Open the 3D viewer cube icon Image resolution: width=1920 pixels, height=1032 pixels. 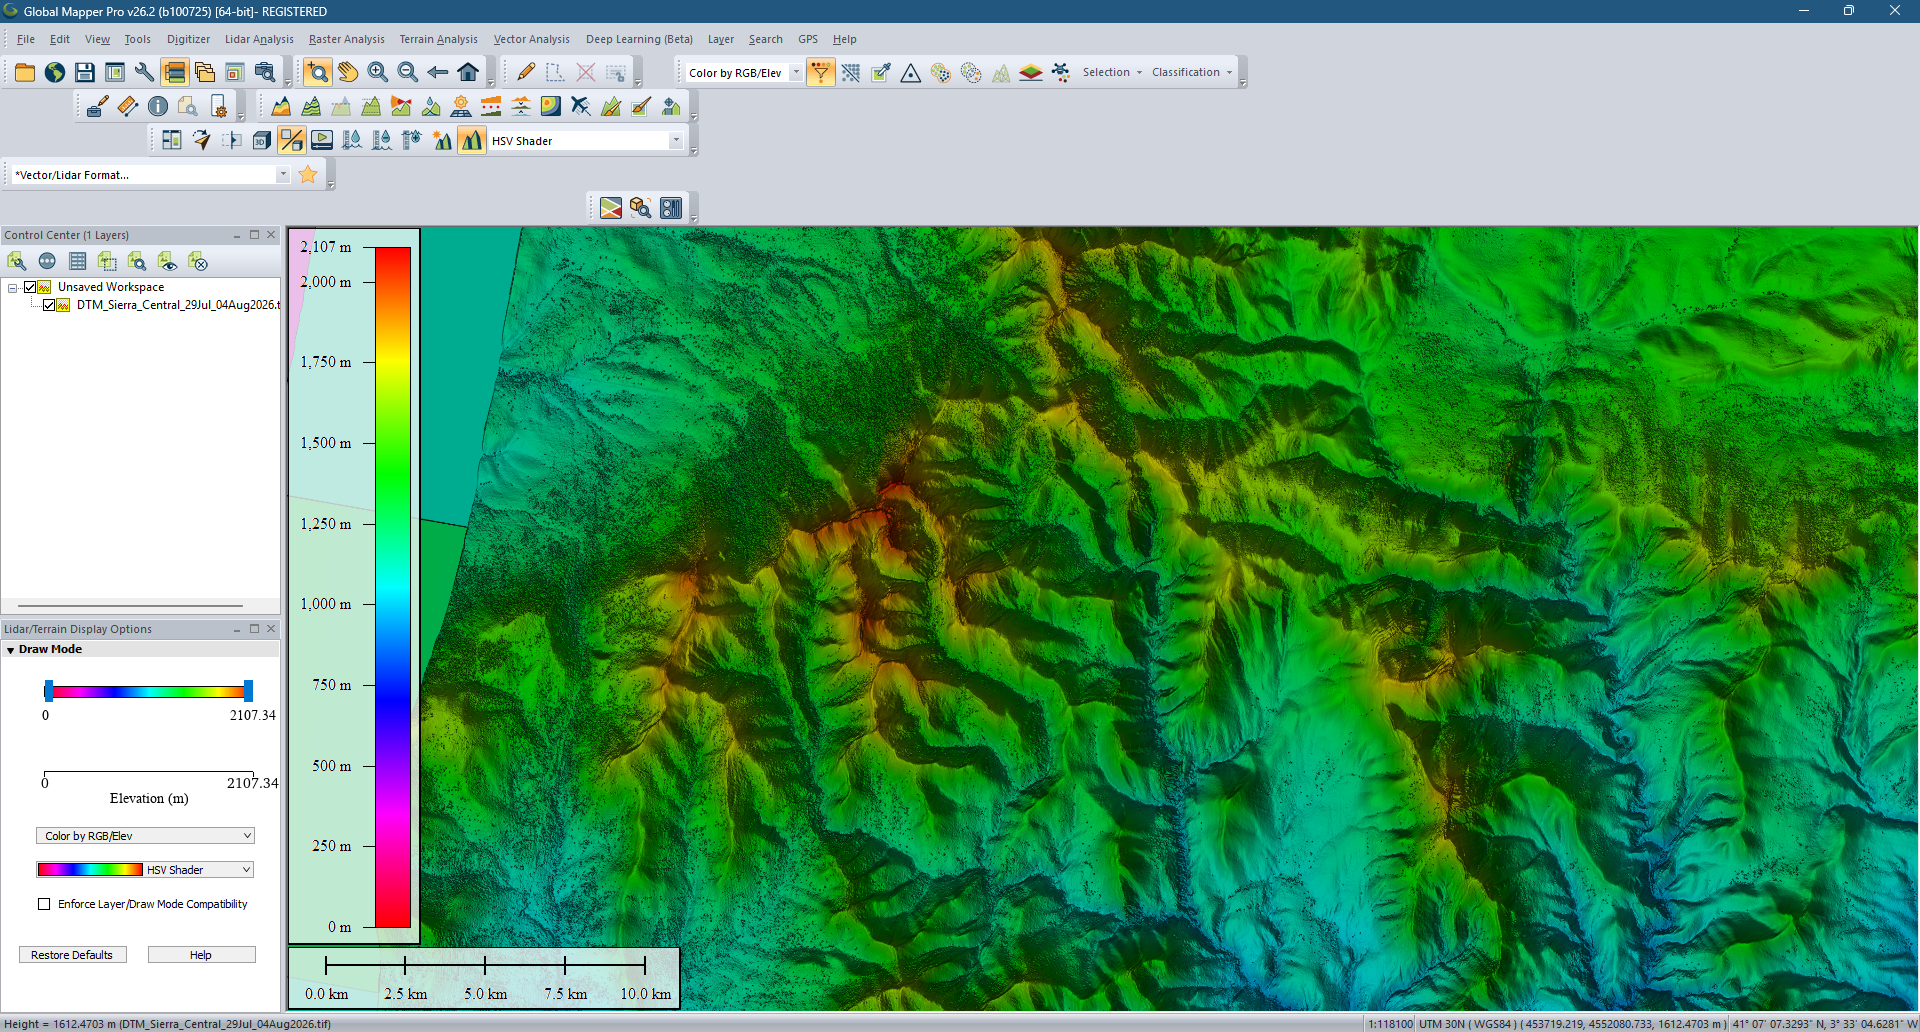pyautogui.click(x=262, y=140)
